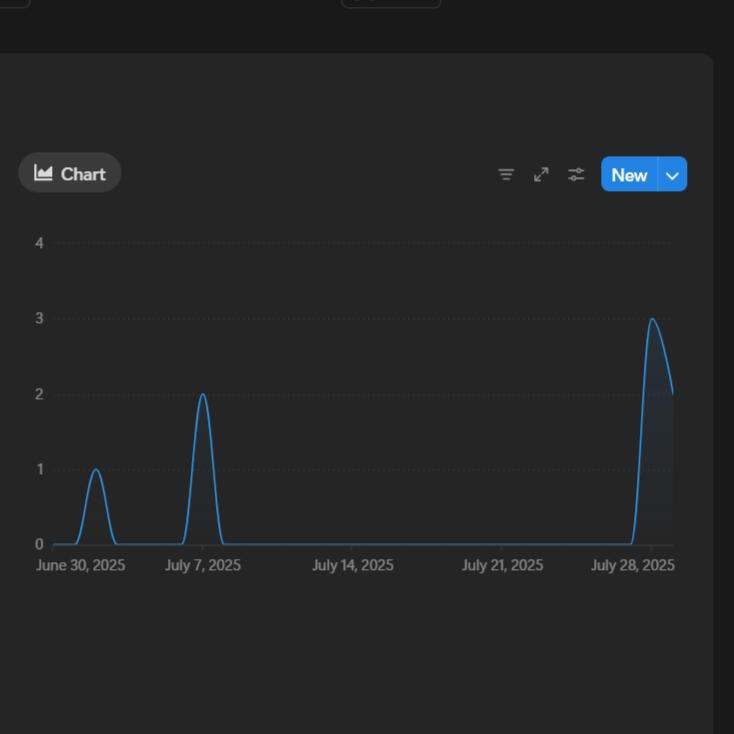The image size is (734, 734).
Task: Click the June 30, 2025 axis label
Action: pyautogui.click(x=81, y=566)
